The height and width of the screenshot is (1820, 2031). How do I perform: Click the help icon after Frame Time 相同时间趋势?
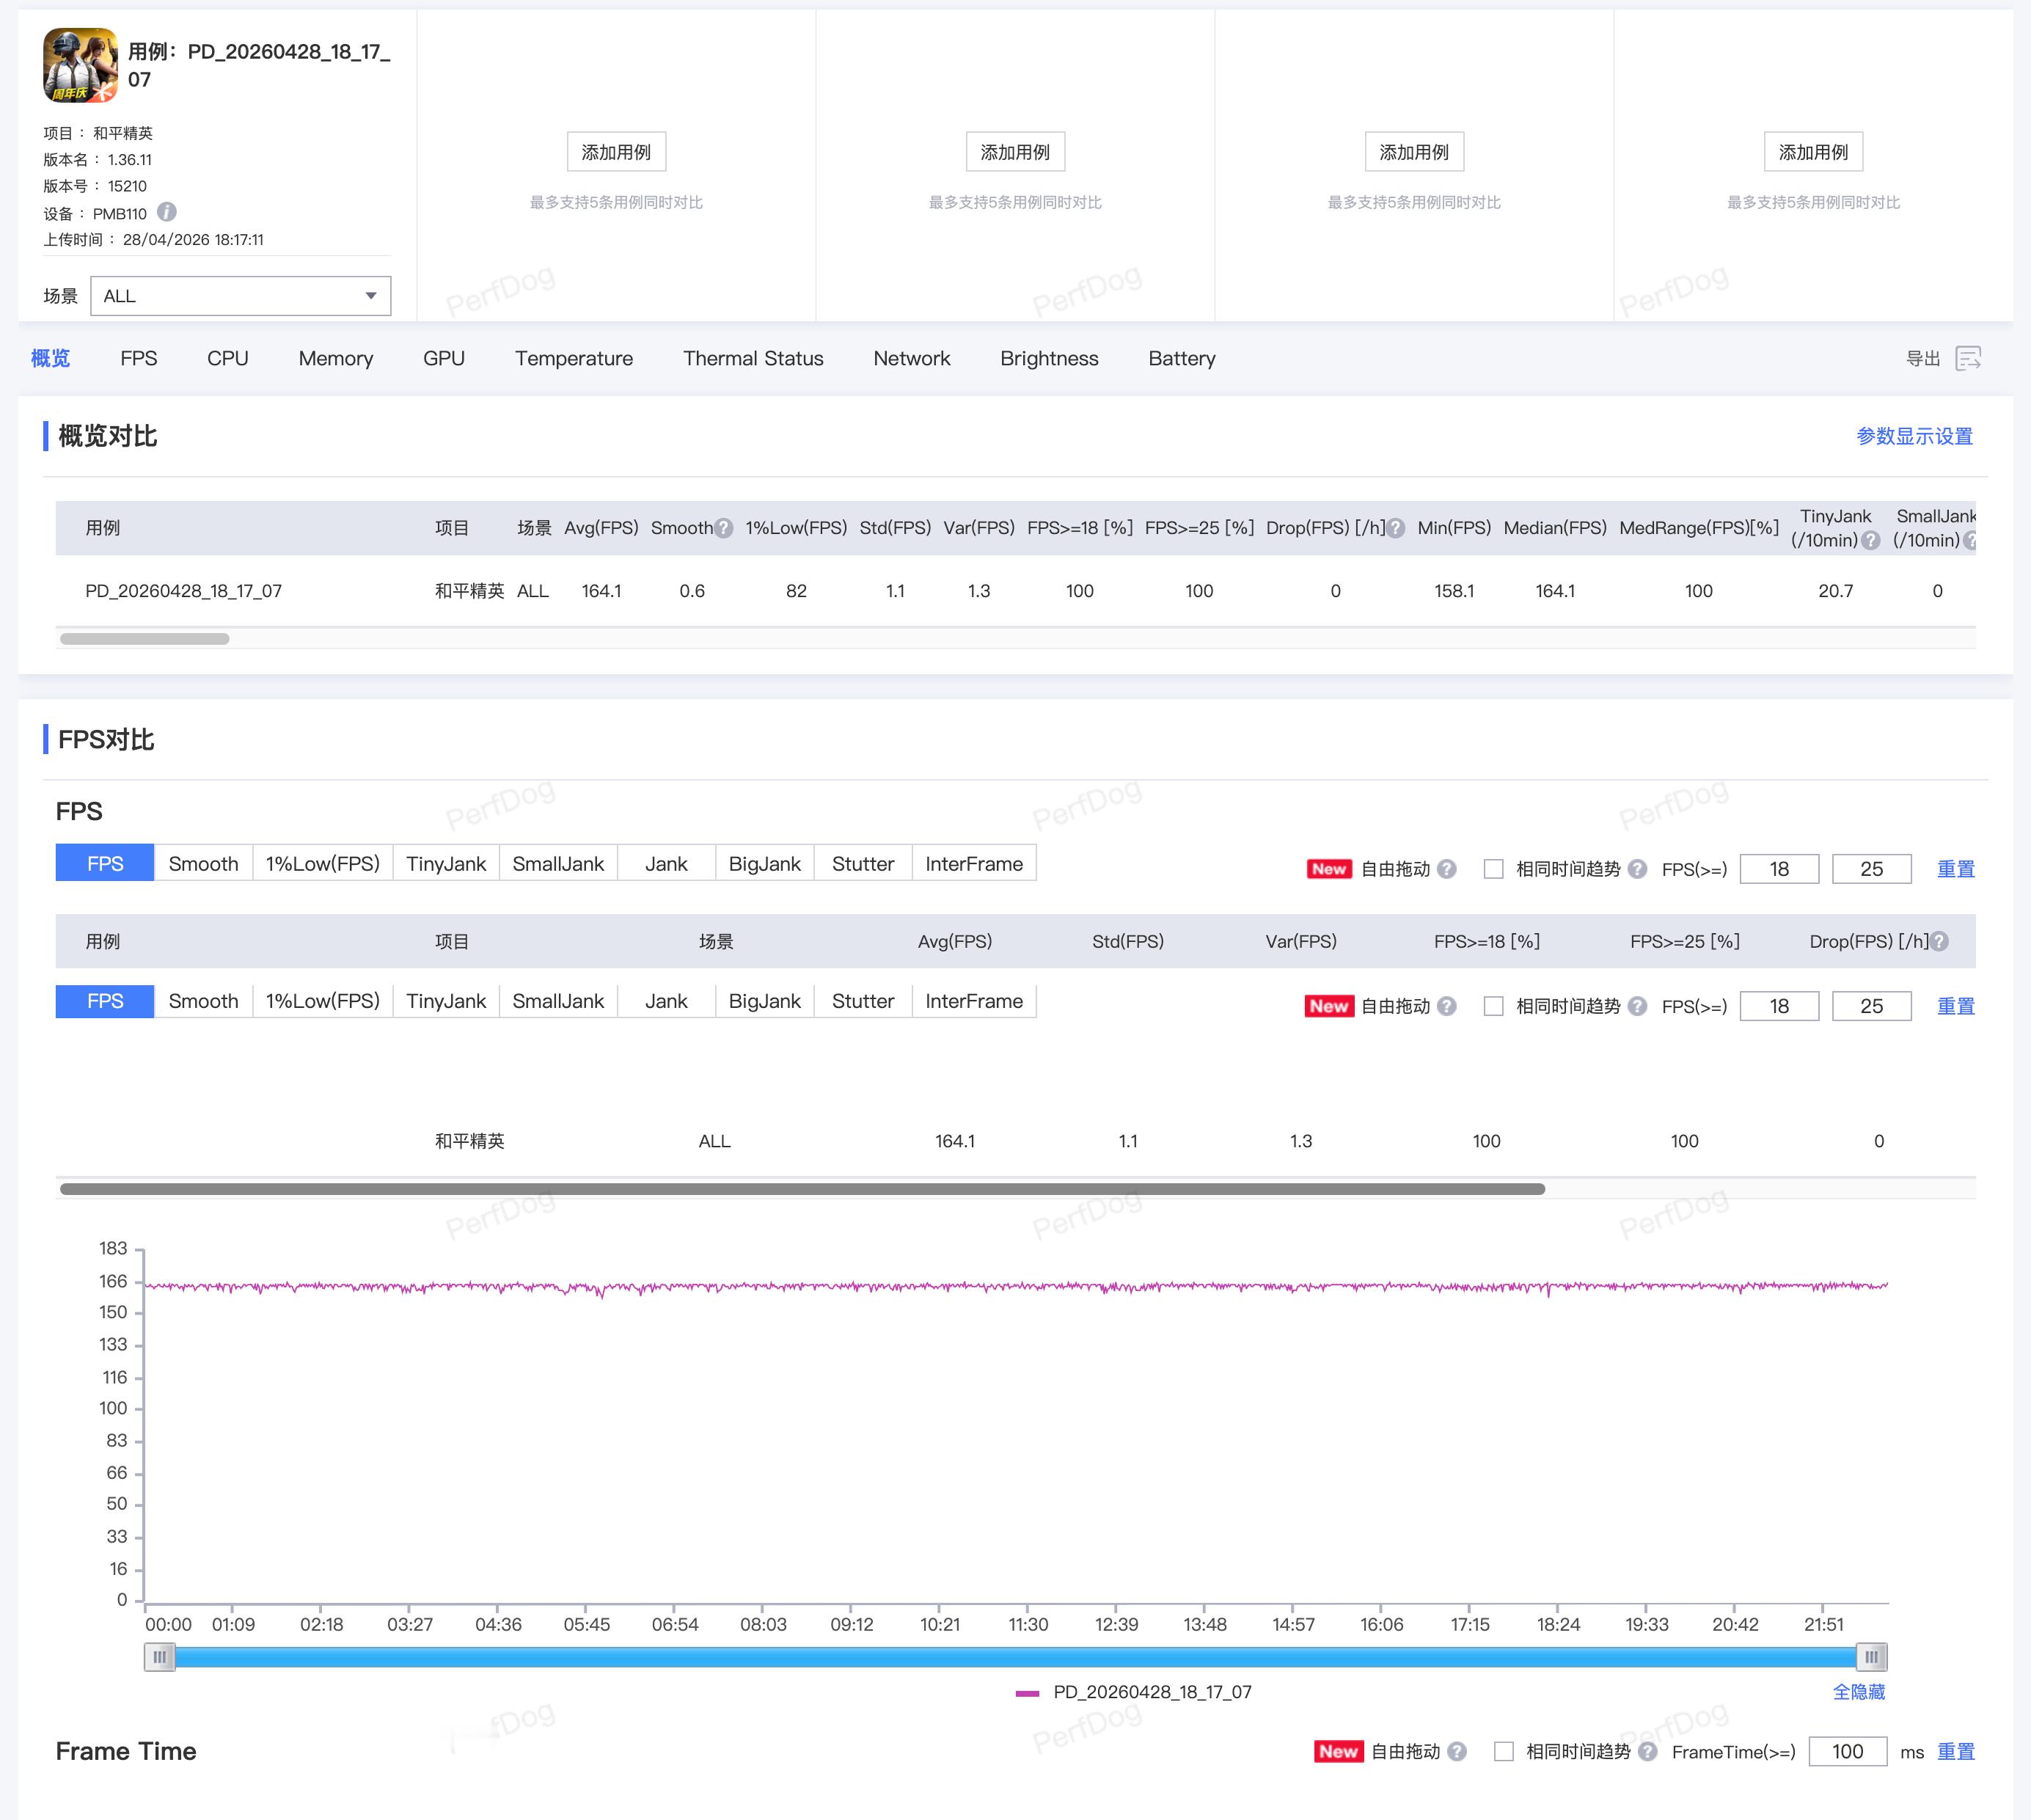[1648, 1751]
